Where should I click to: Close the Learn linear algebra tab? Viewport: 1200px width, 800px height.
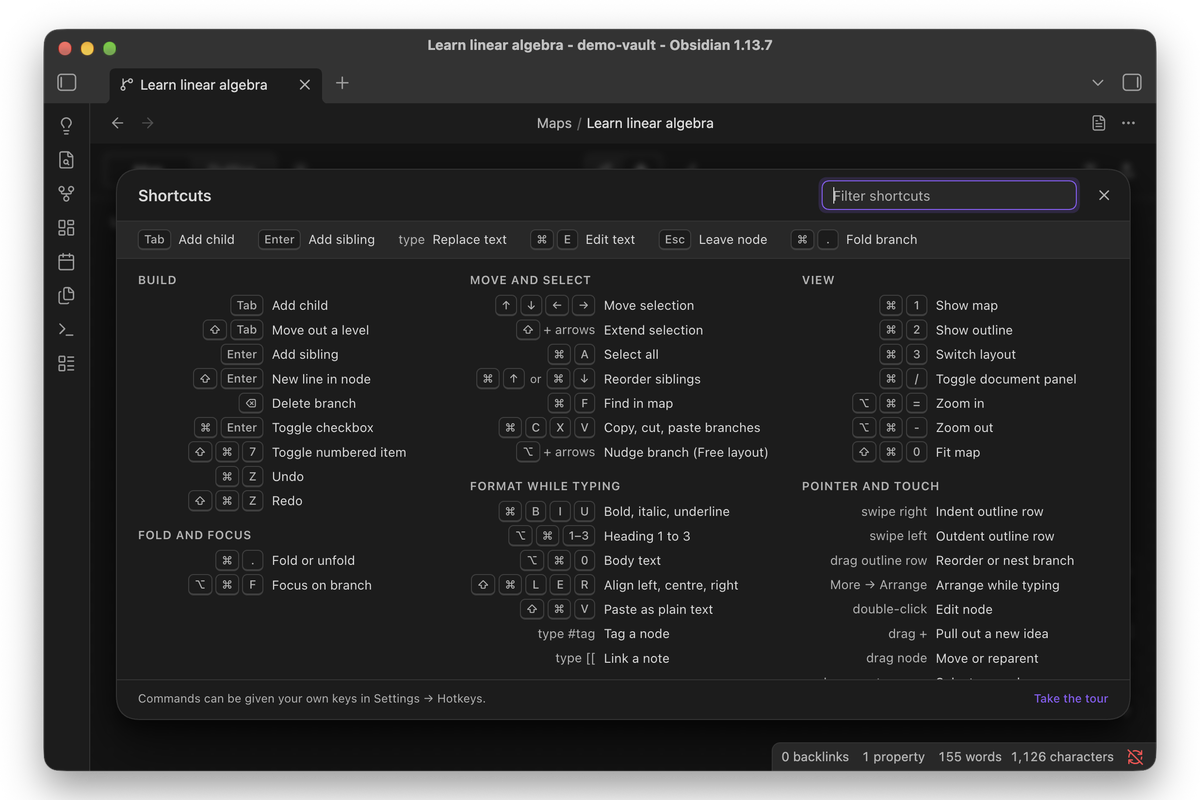pos(305,85)
